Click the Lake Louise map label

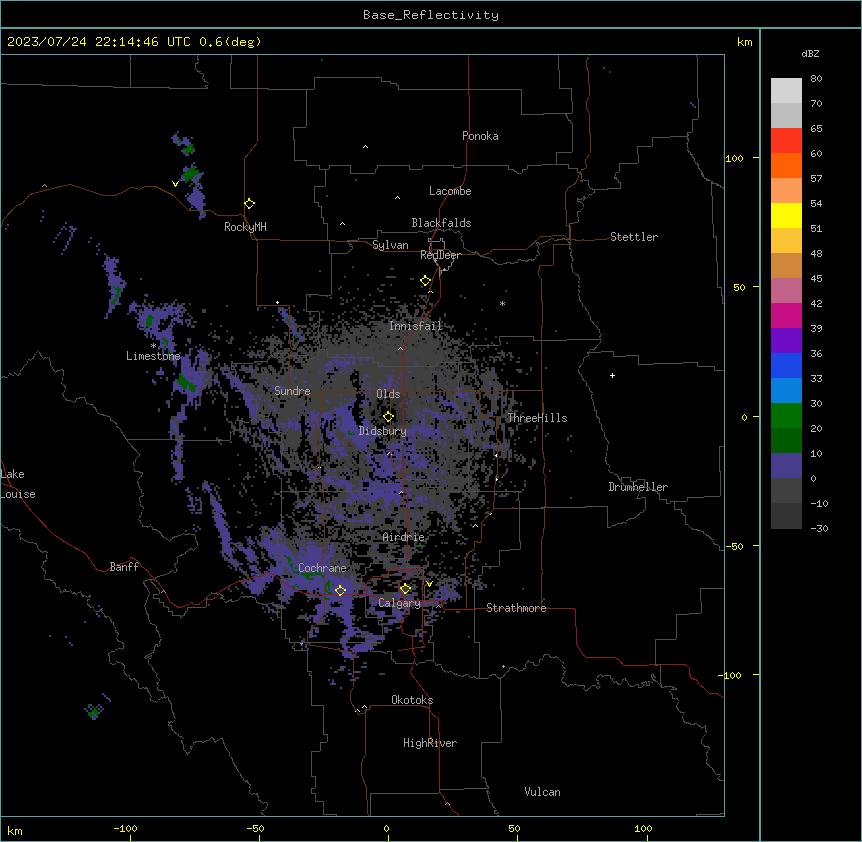pyautogui.click(x=18, y=484)
